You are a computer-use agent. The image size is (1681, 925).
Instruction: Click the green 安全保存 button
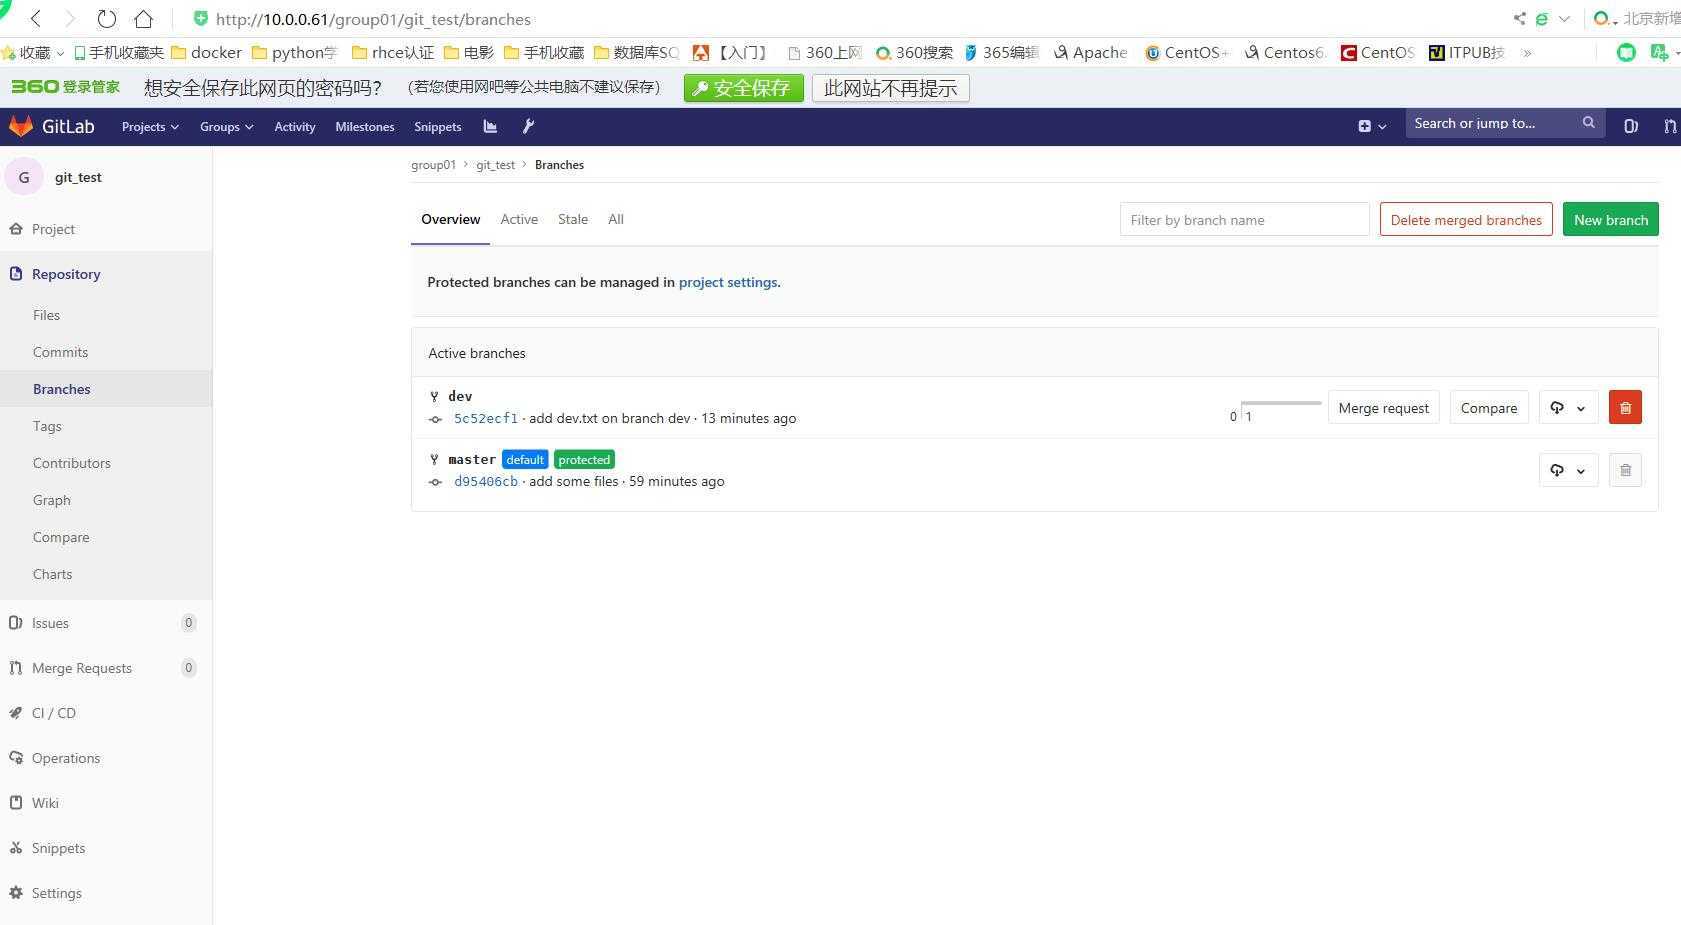click(743, 88)
